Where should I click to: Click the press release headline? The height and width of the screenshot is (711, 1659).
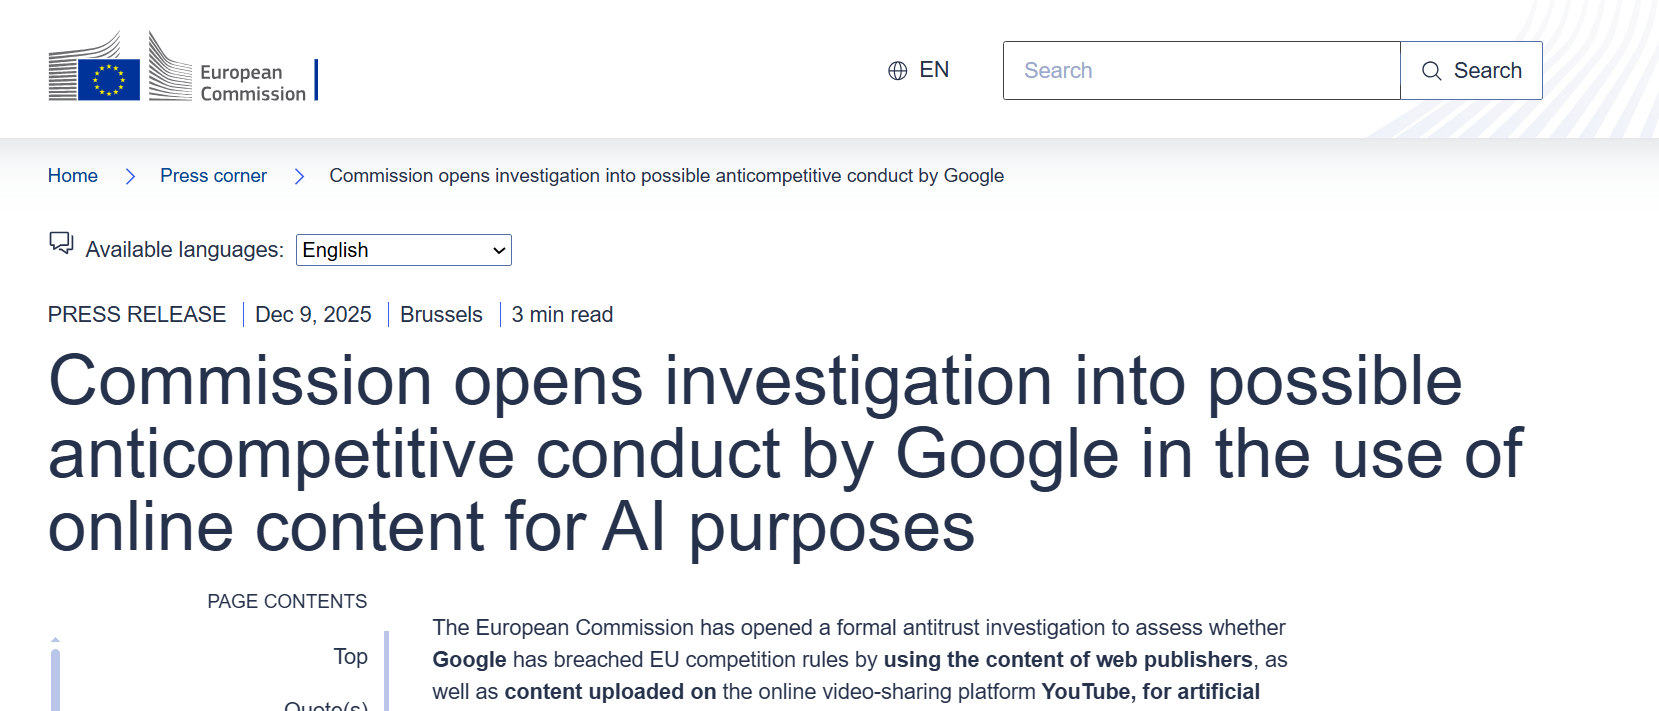785,454
